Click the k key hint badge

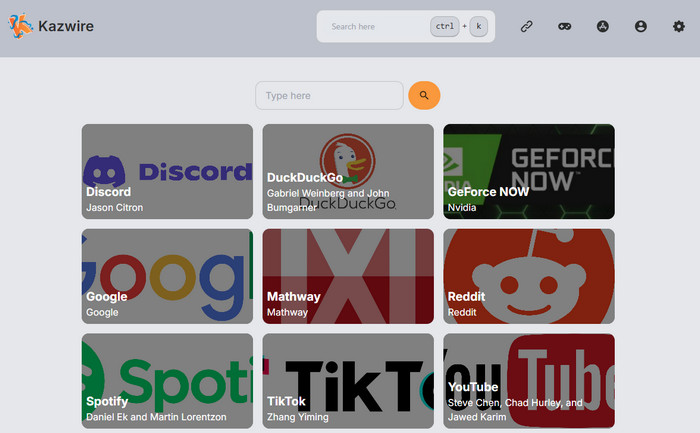click(x=479, y=26)
